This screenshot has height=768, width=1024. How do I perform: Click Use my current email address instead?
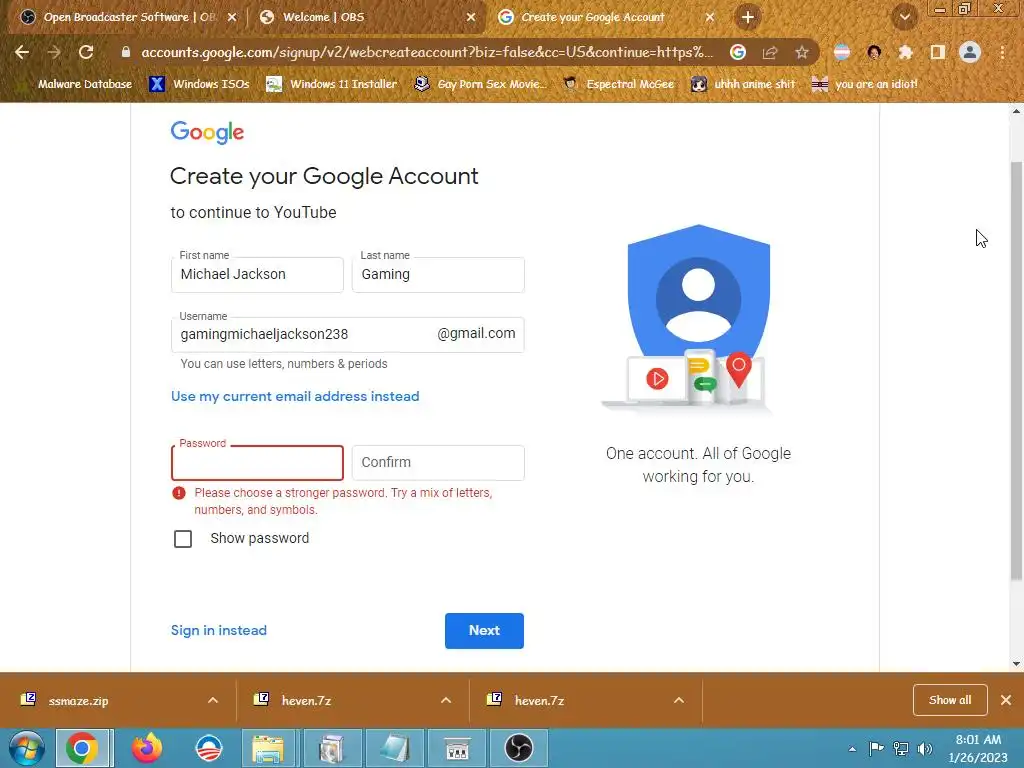295,396
